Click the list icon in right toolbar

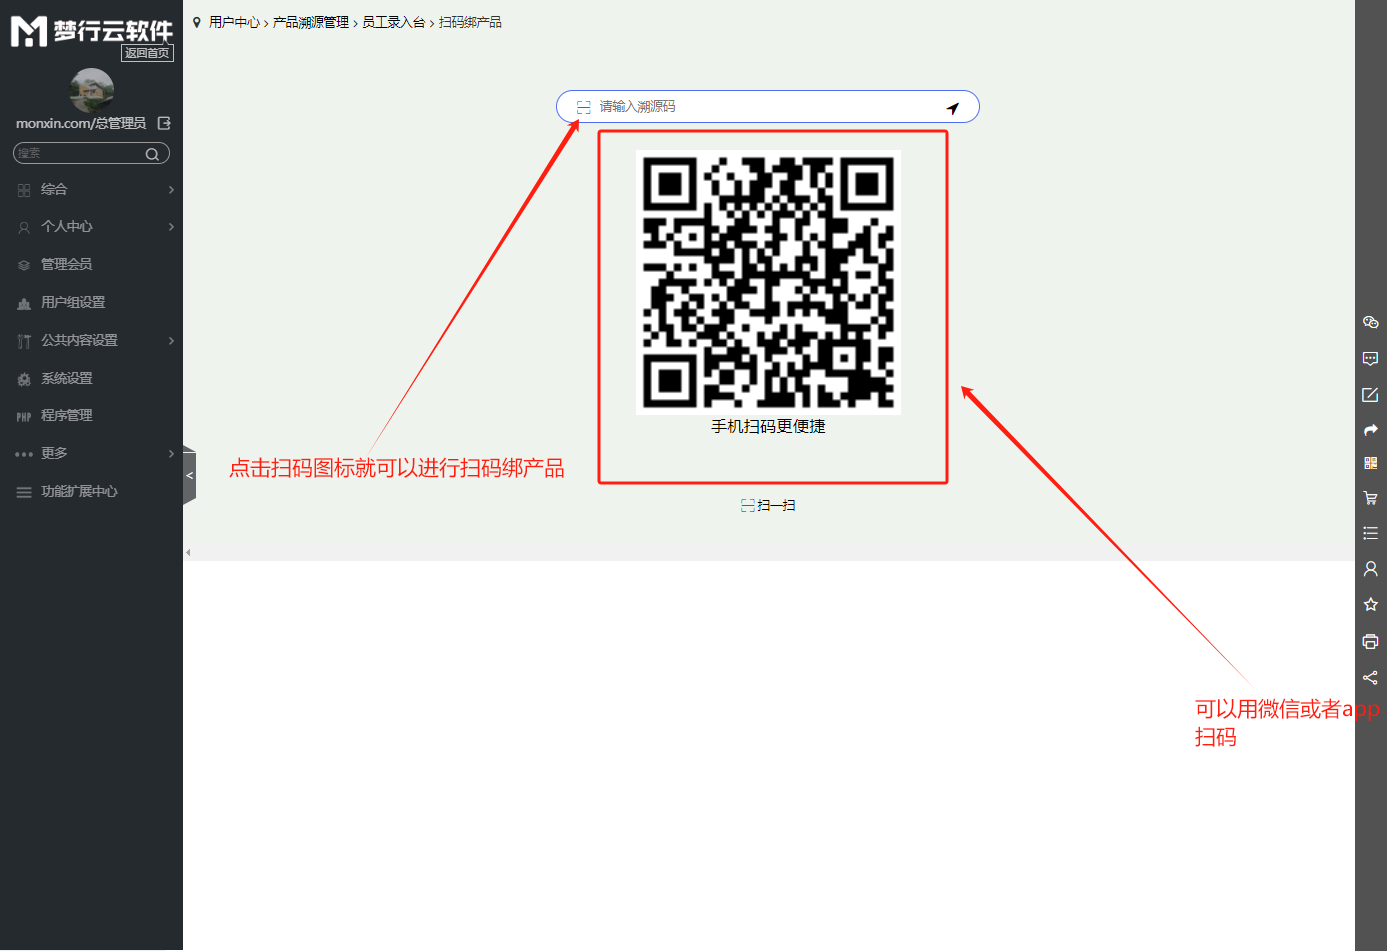click(x=1370, y=533)
